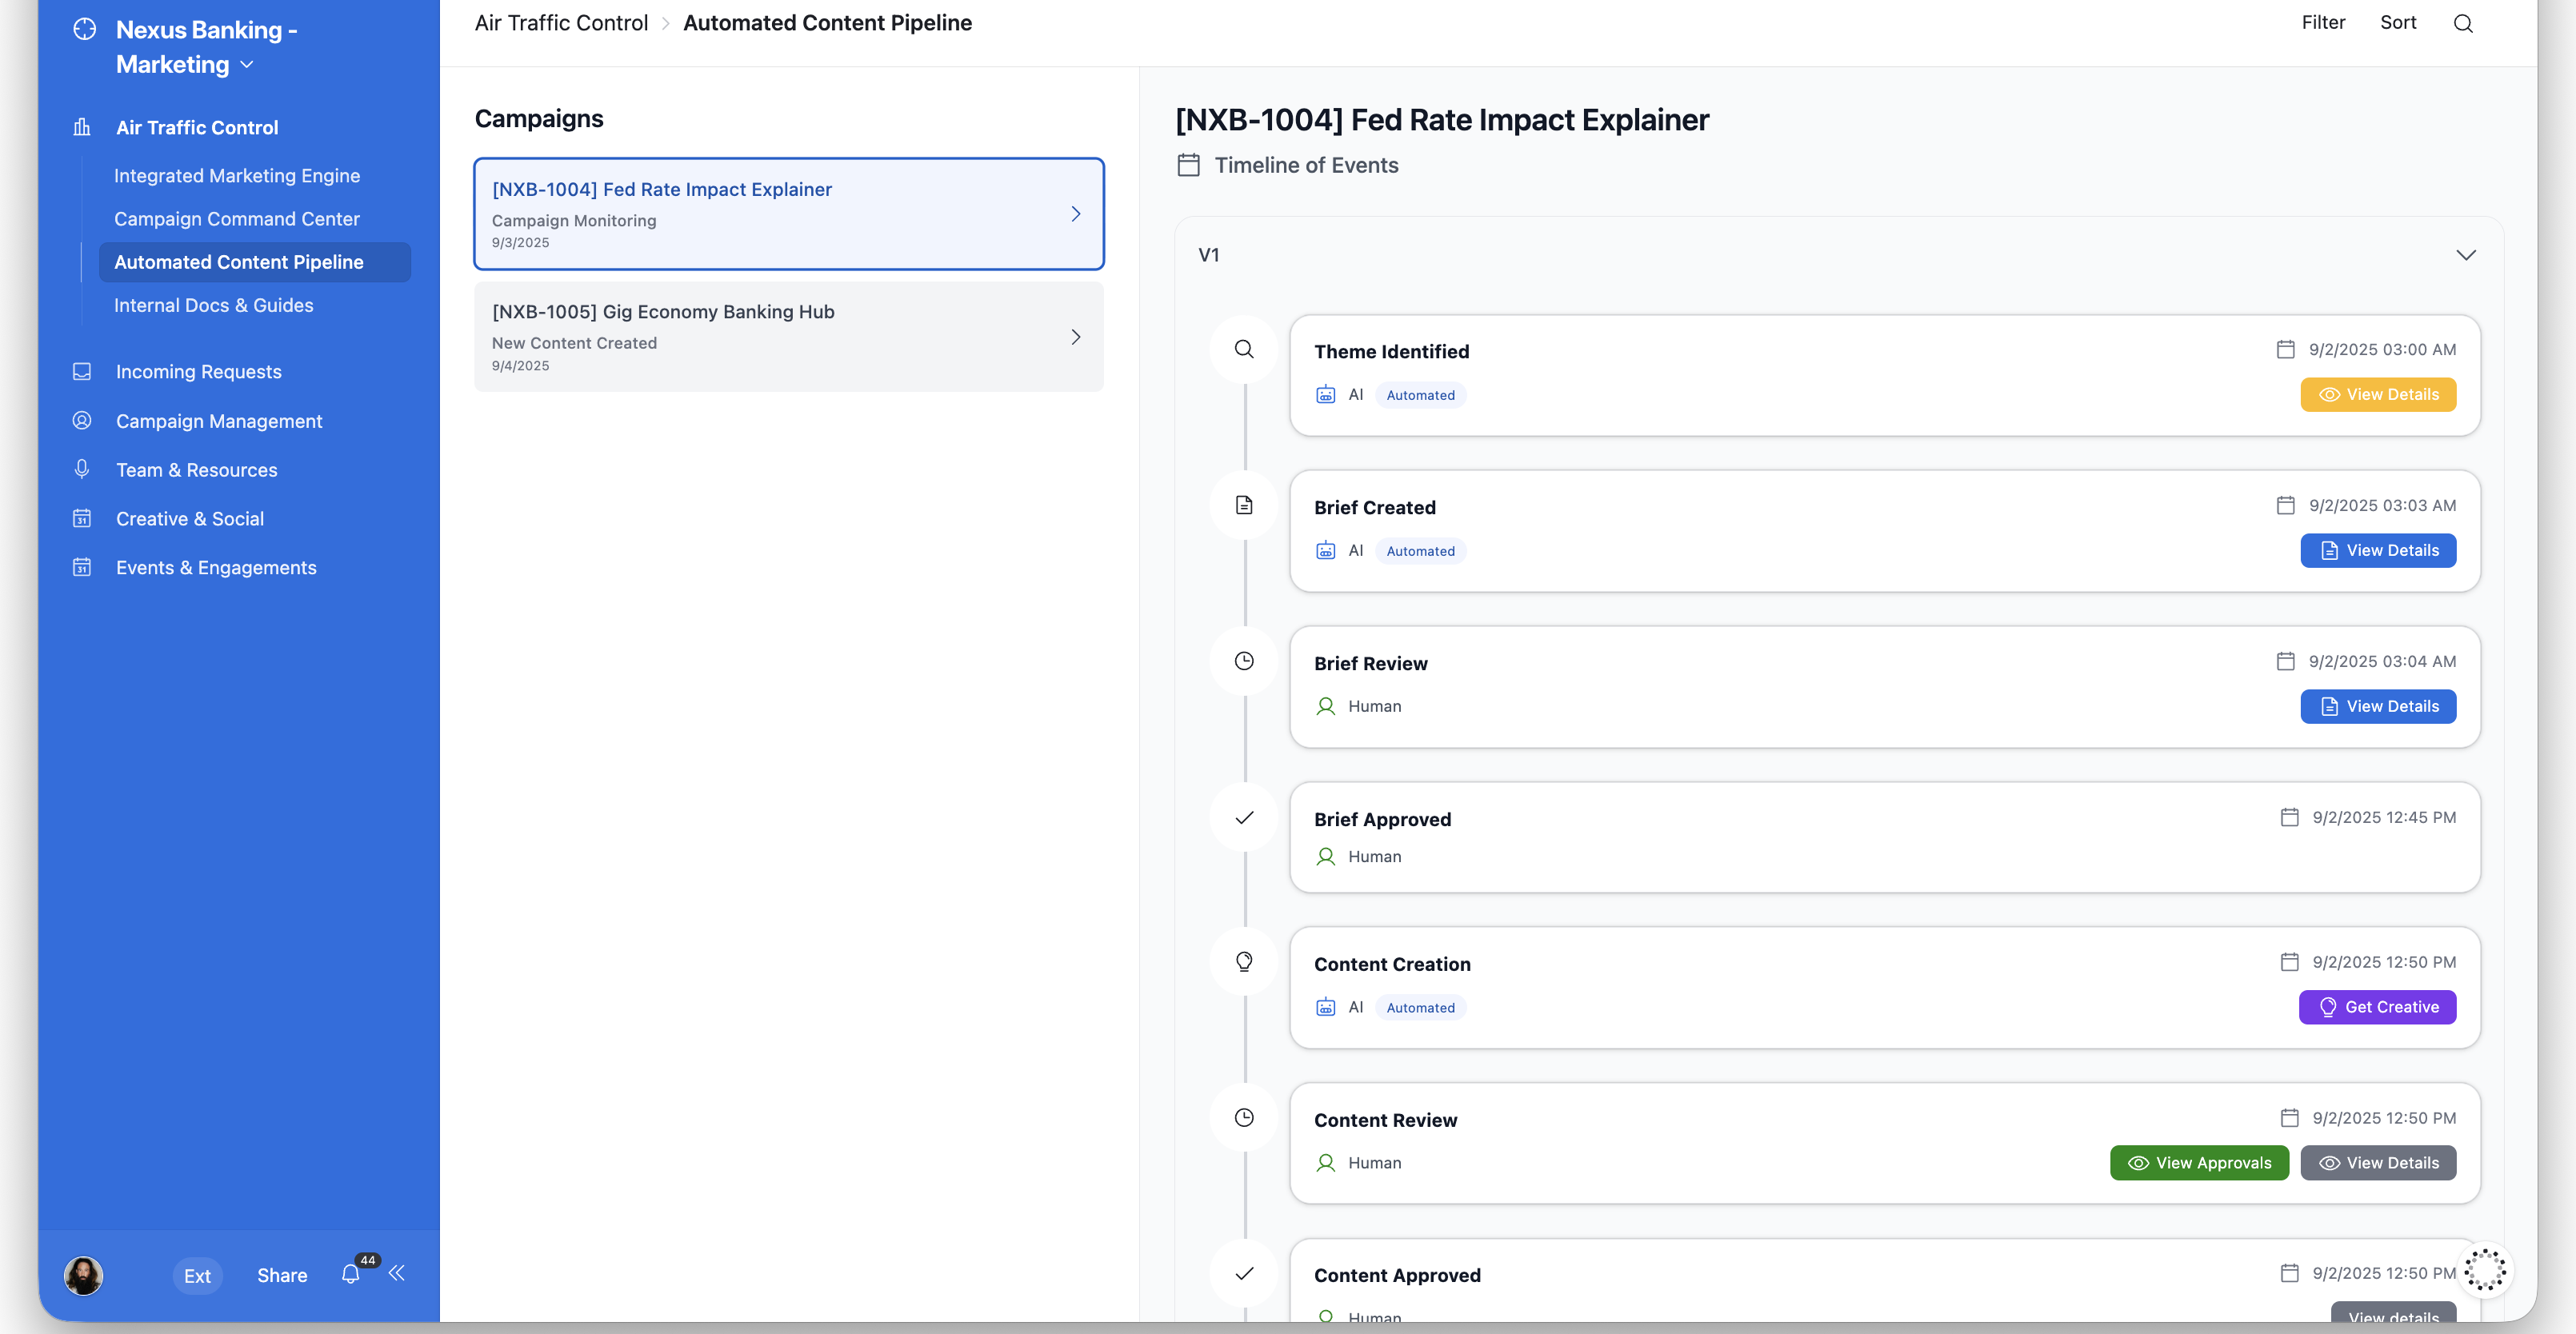Viewport: 2576px width, 1334px height.
Task: Open Creative & Social section
Action: tap(190, 519)
